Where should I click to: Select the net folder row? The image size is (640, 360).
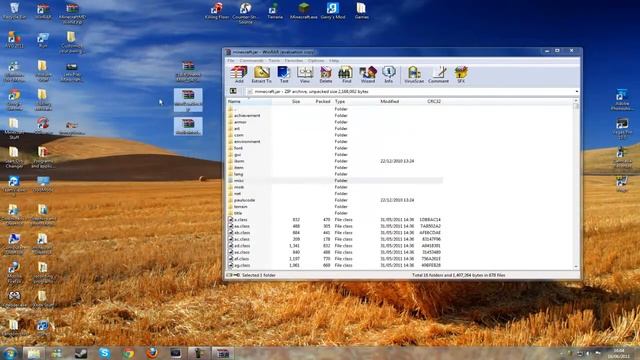[335, 193]
